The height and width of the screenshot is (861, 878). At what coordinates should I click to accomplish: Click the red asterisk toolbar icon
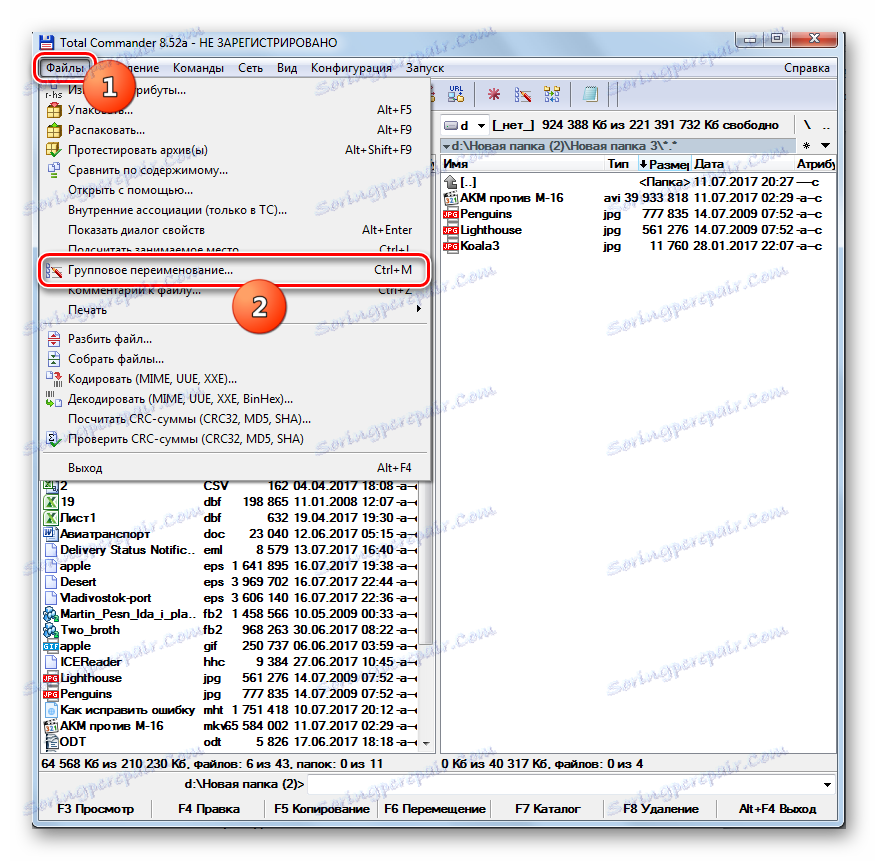pyautogui.click(x=494, y=94)
